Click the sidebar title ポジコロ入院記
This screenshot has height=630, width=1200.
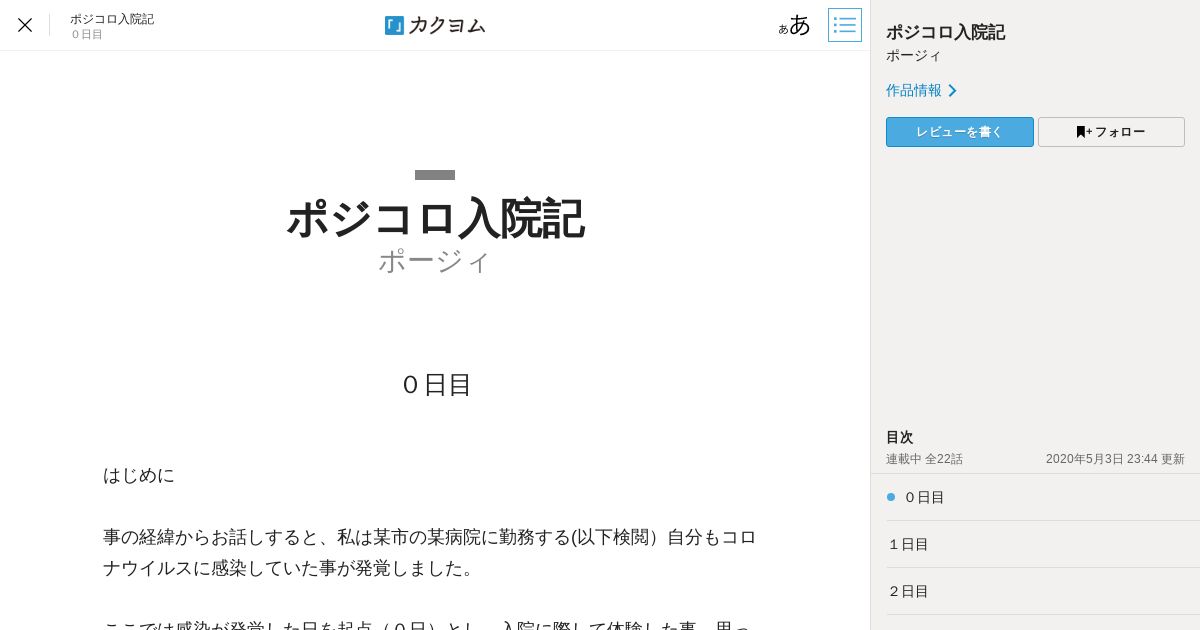[x=946, y=33]
